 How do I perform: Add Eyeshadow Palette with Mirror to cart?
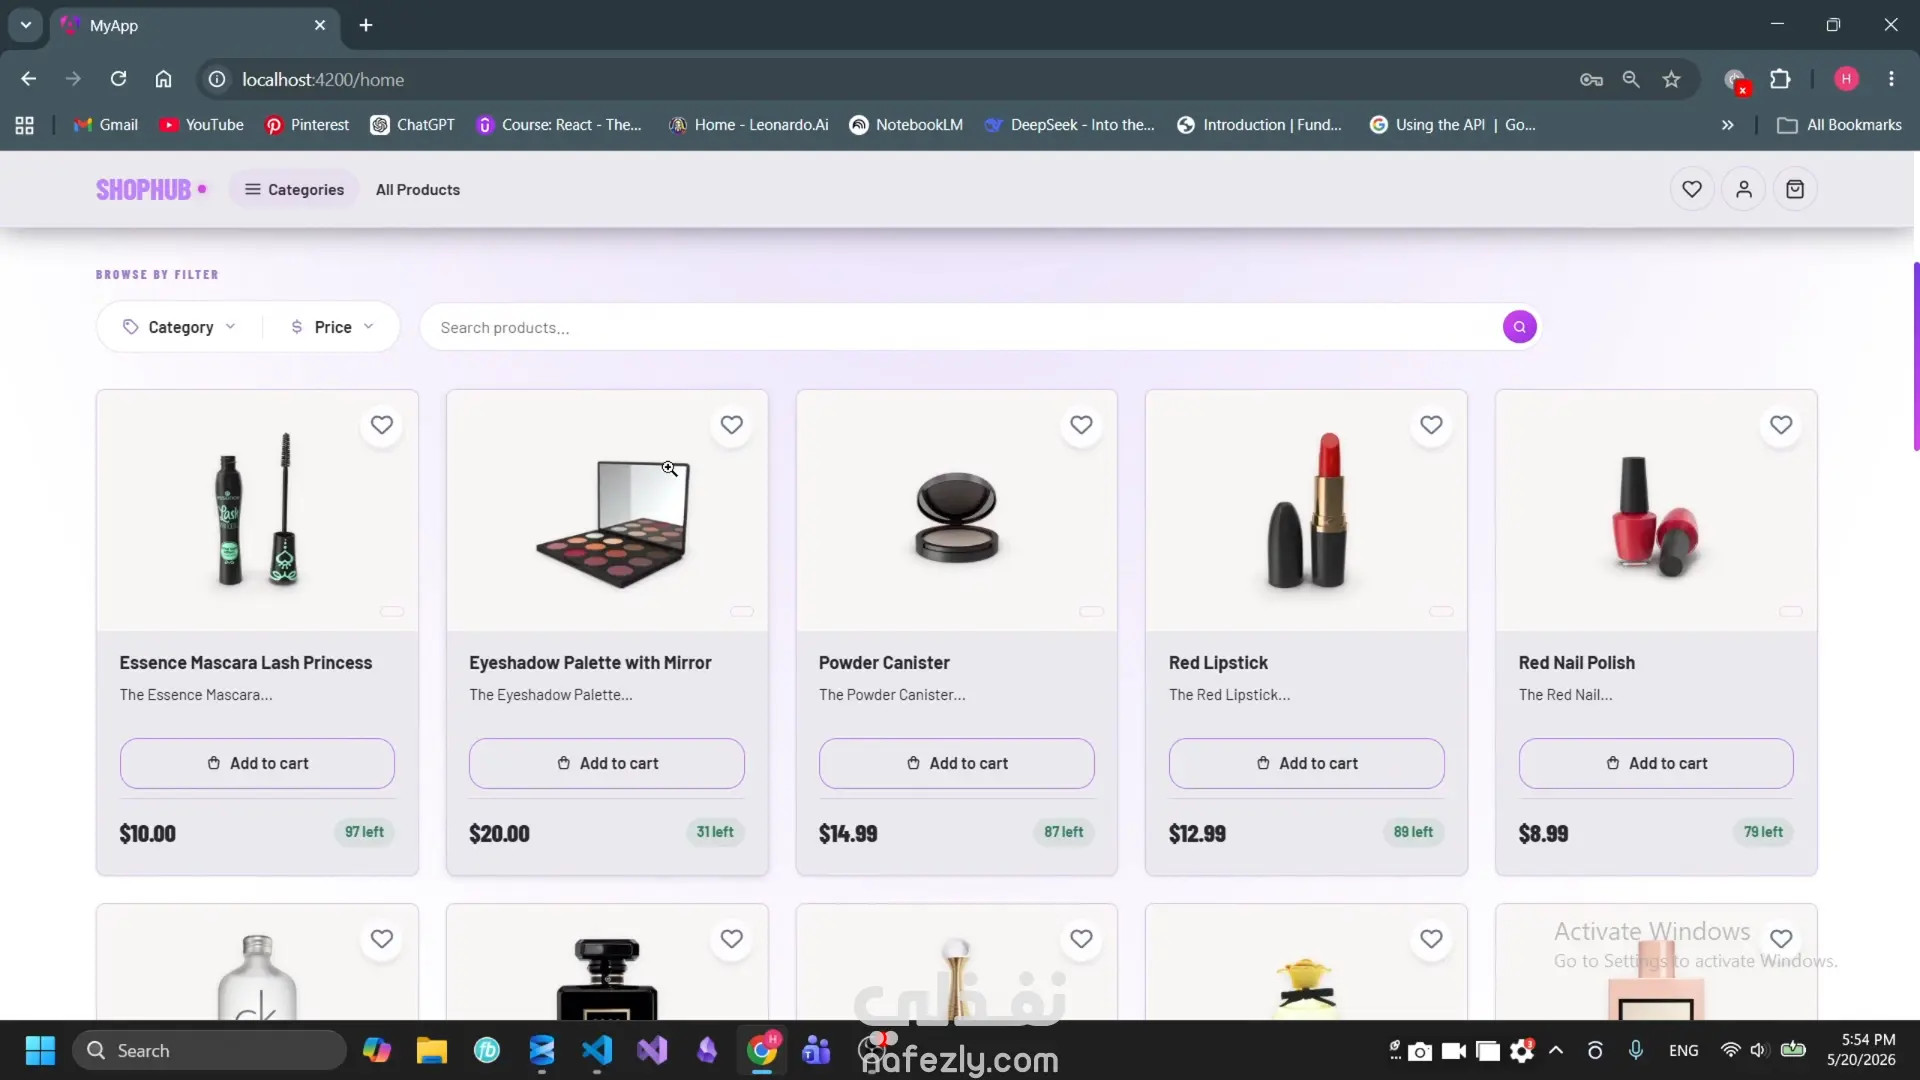pyautogui.click(x=607, y=763)
